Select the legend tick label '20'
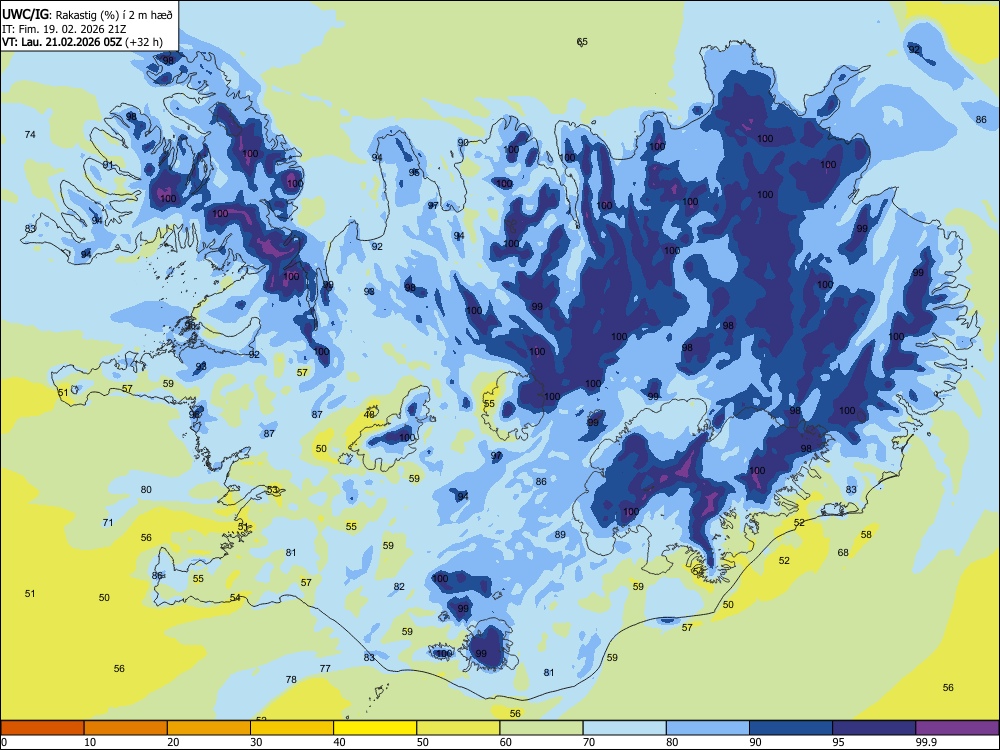The image size is (1000, 750). click(173, 742)
